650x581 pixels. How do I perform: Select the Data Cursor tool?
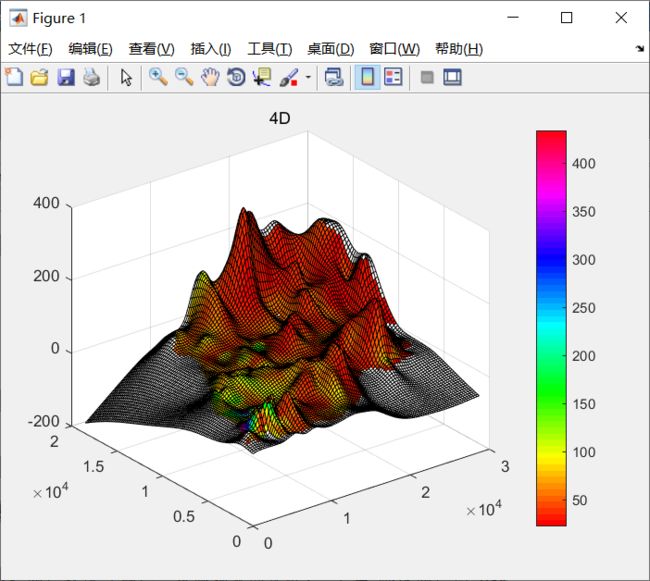[x=262, y=77]
